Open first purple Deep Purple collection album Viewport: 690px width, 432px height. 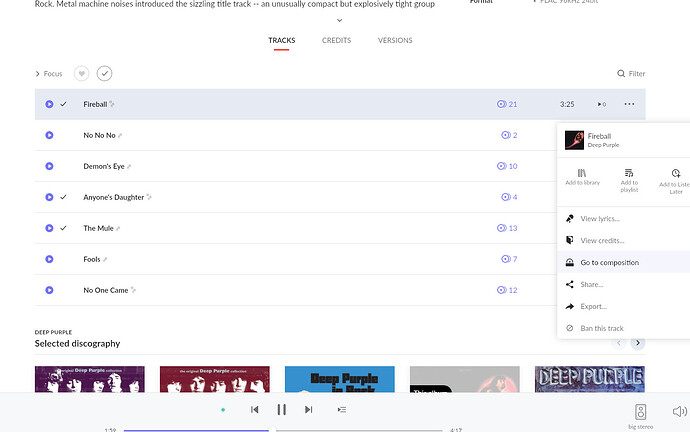coord(90,379)
